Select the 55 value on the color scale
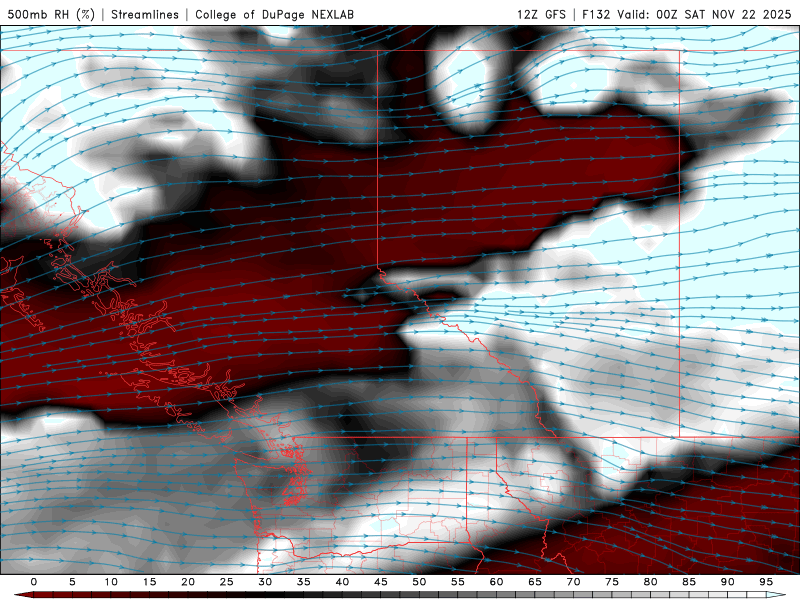 click(x=458, y=582)
